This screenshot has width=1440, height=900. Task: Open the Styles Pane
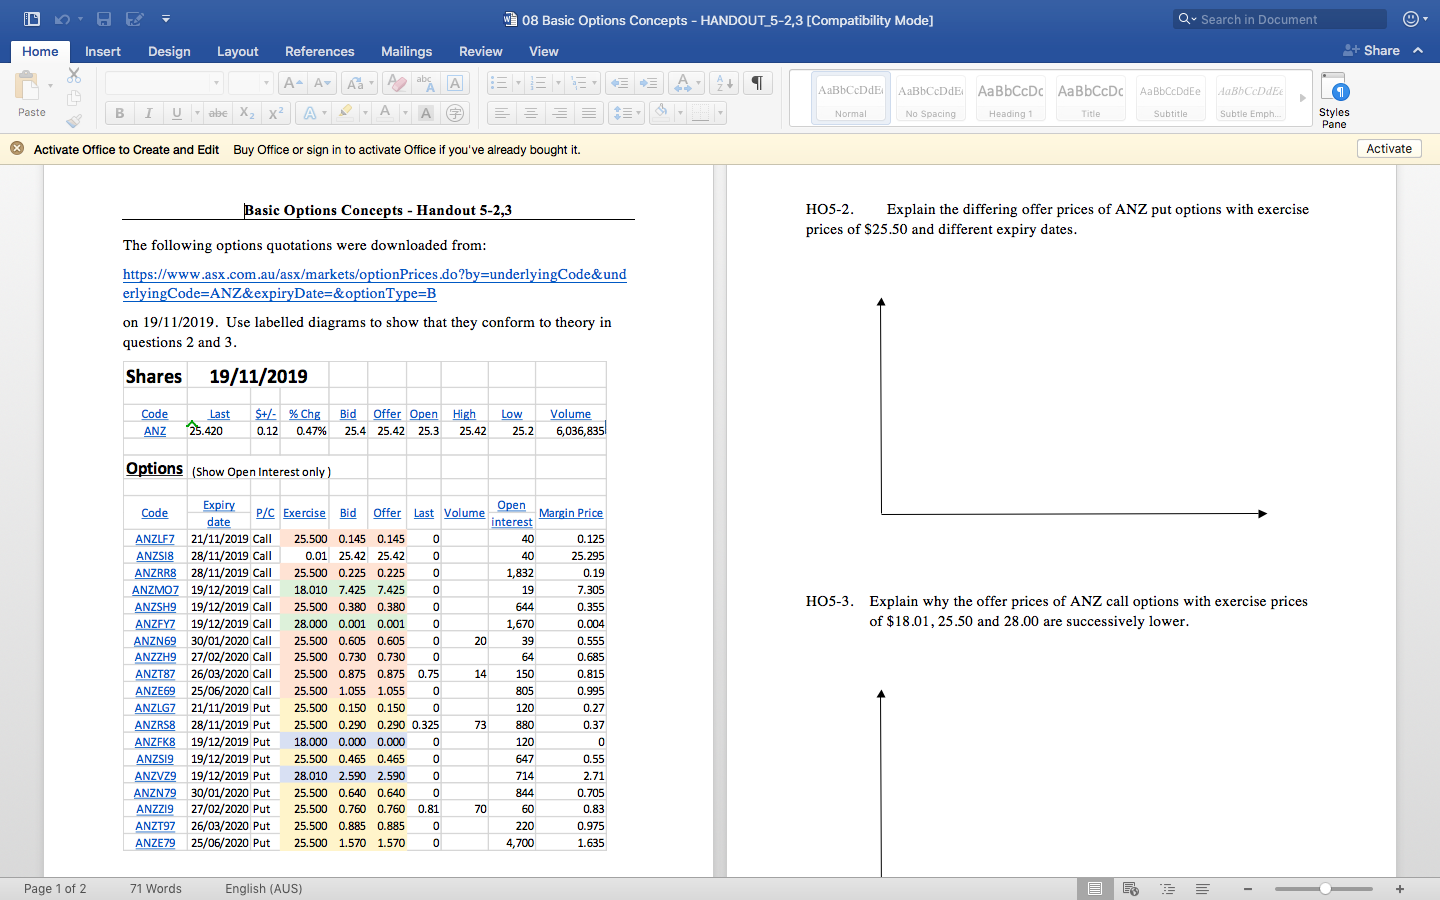tap(1334, 100)
